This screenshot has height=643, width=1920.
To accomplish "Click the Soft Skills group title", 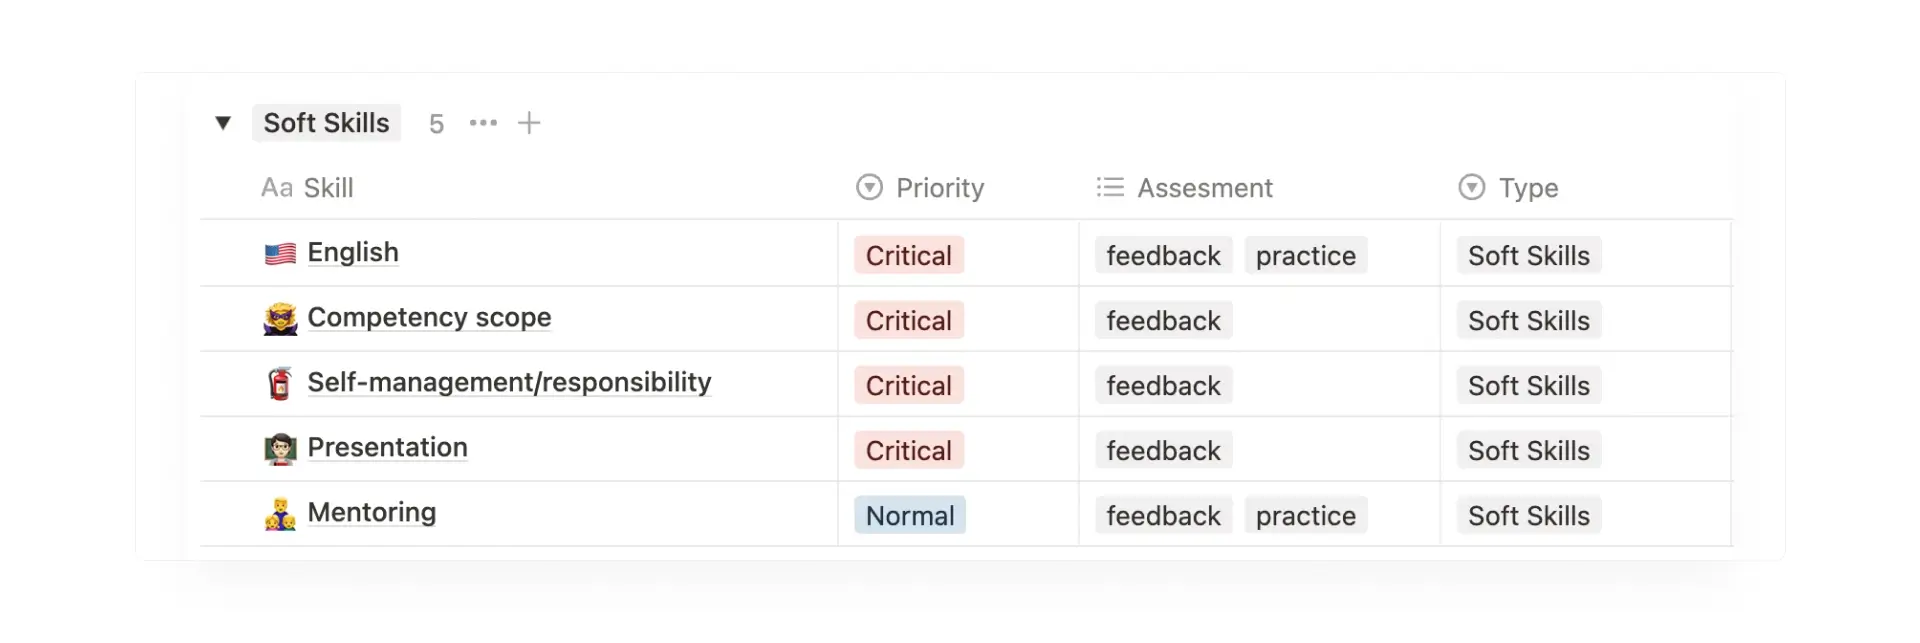I will [x=326, y=123].
